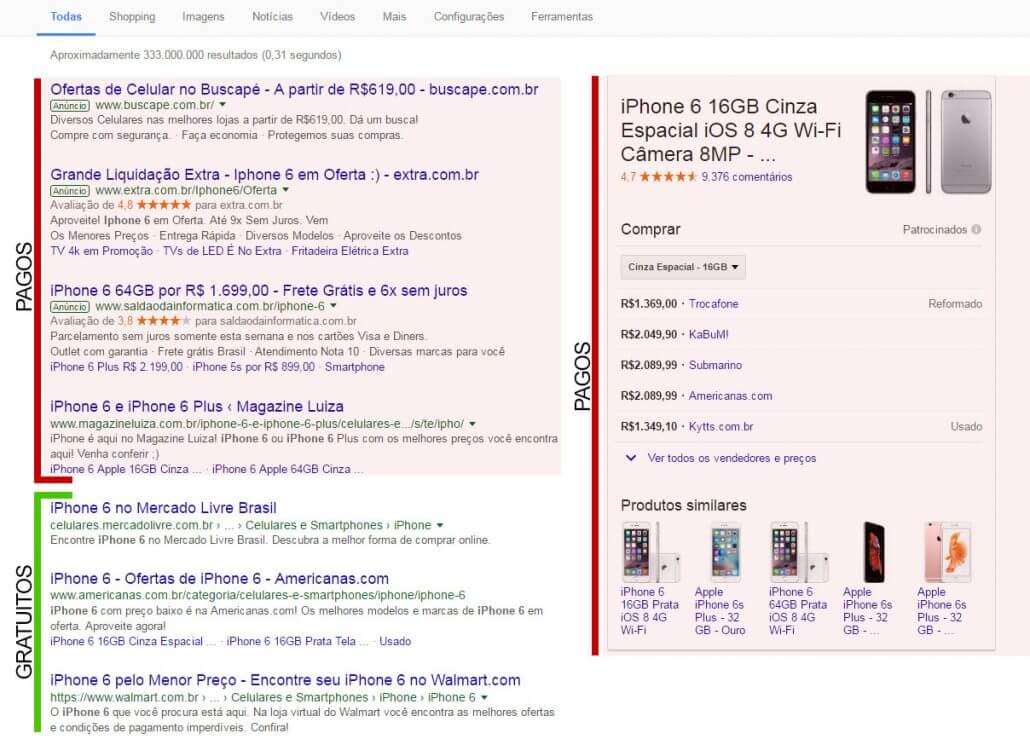Open iPhone 6 no Mercado Livre Brasil result
The image size is (1030, 739).
(x=163, y=508)
